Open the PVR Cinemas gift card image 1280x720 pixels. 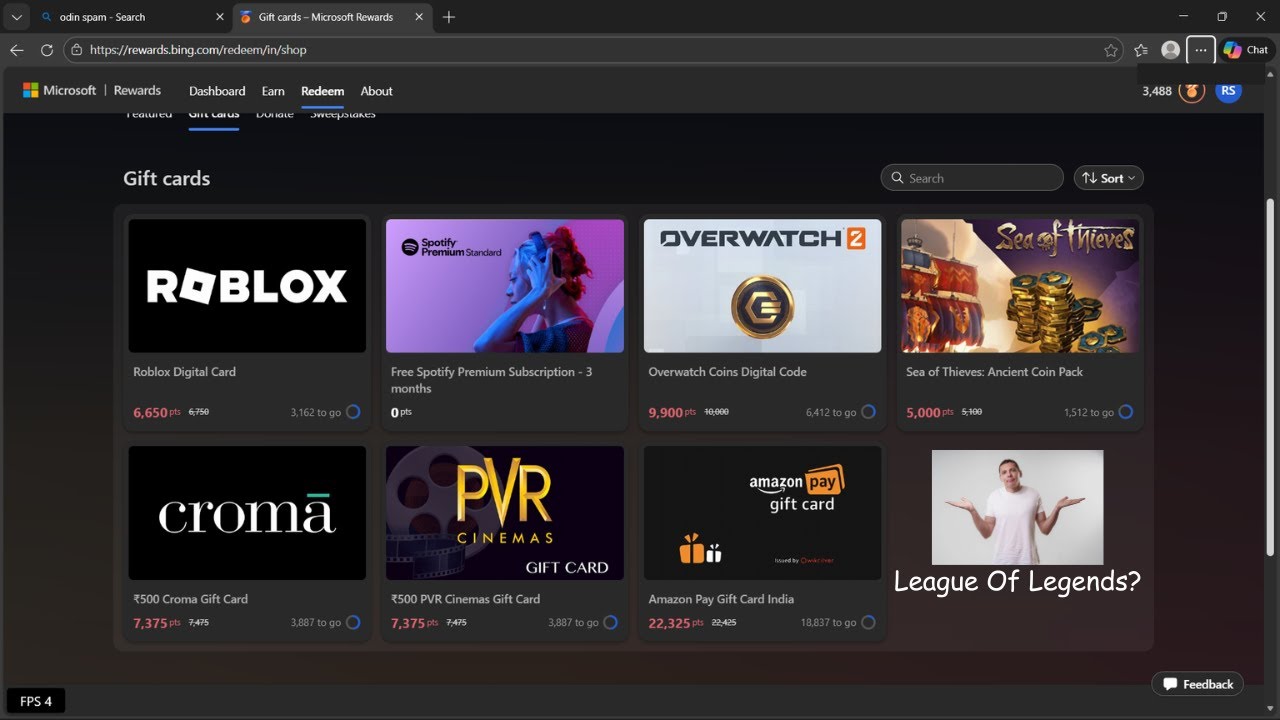505,513
